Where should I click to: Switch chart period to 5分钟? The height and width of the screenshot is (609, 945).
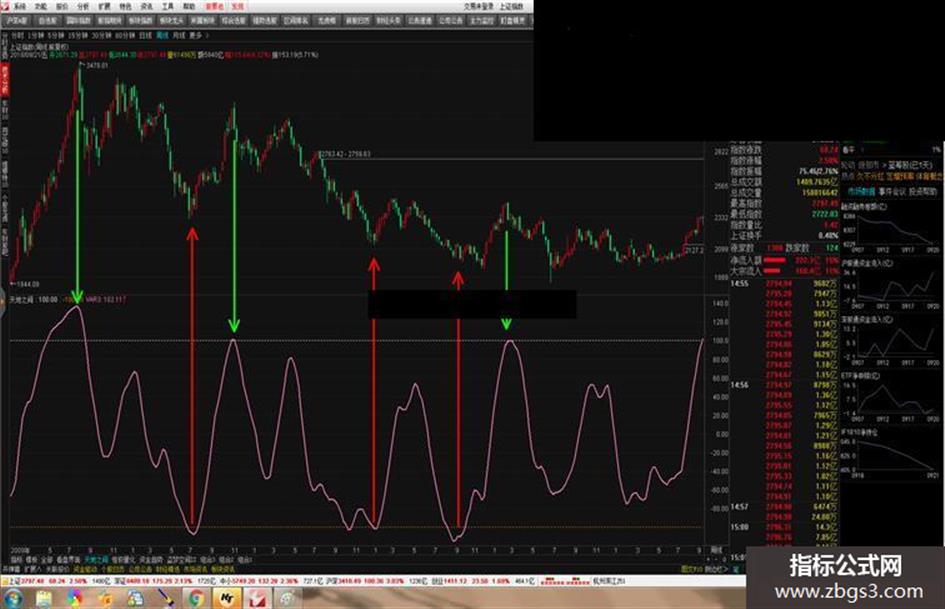[x=55, y=36]
